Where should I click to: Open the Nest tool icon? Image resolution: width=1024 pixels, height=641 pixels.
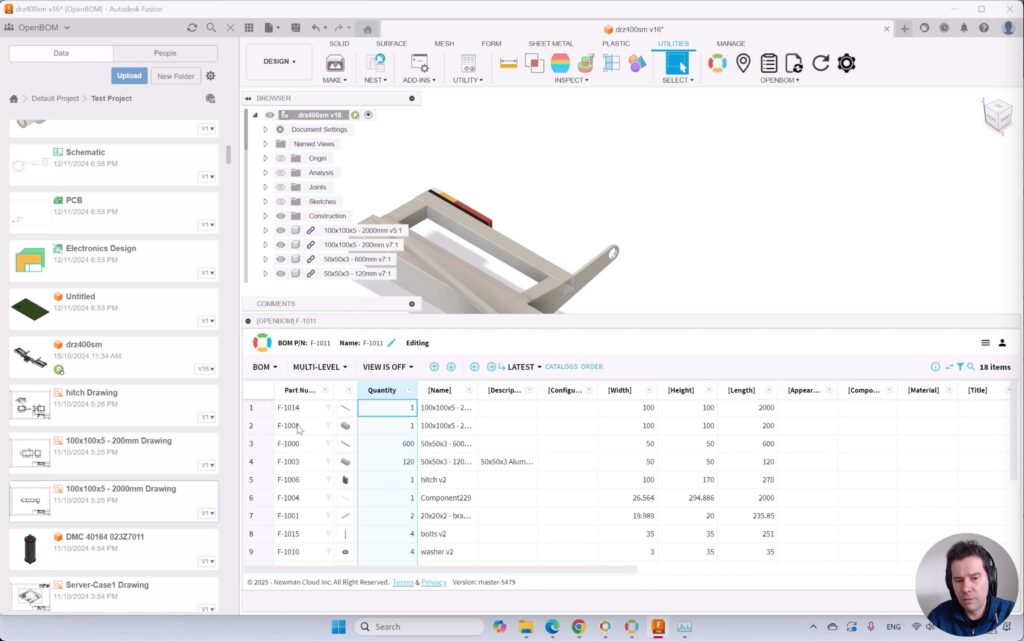point(376,63)
